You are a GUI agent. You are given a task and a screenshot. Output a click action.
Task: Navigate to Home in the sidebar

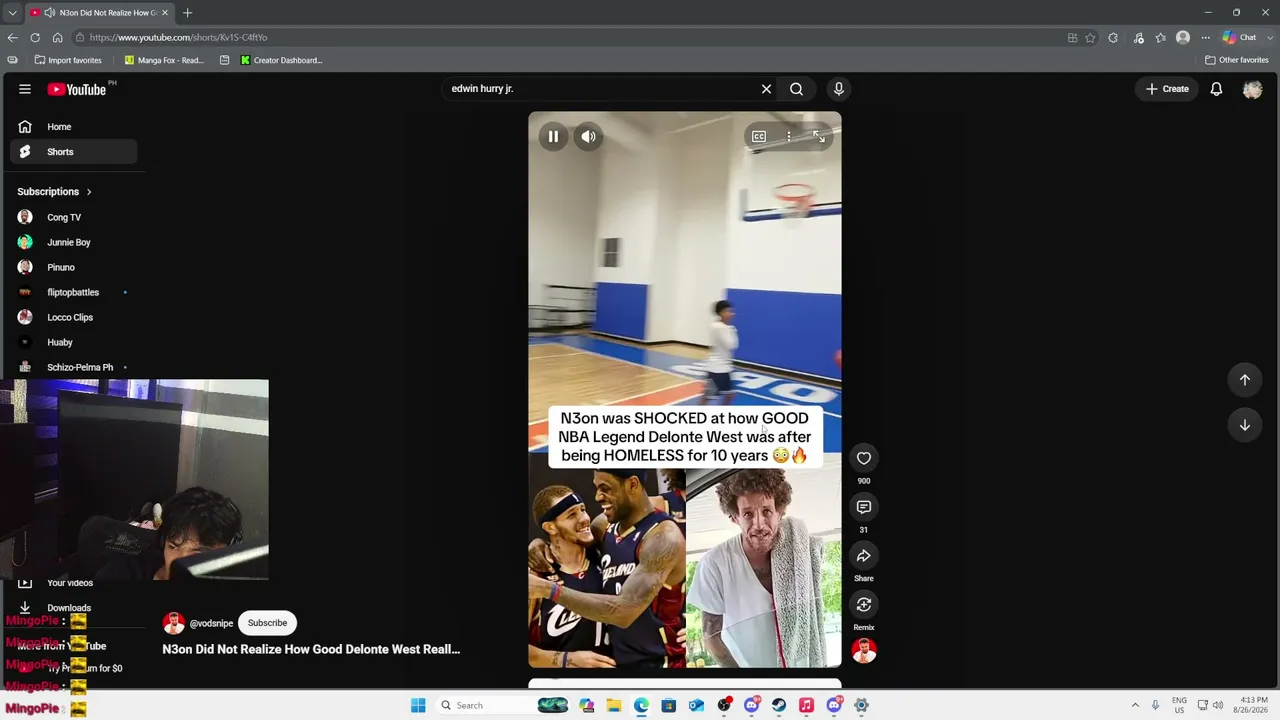(74, 127)
